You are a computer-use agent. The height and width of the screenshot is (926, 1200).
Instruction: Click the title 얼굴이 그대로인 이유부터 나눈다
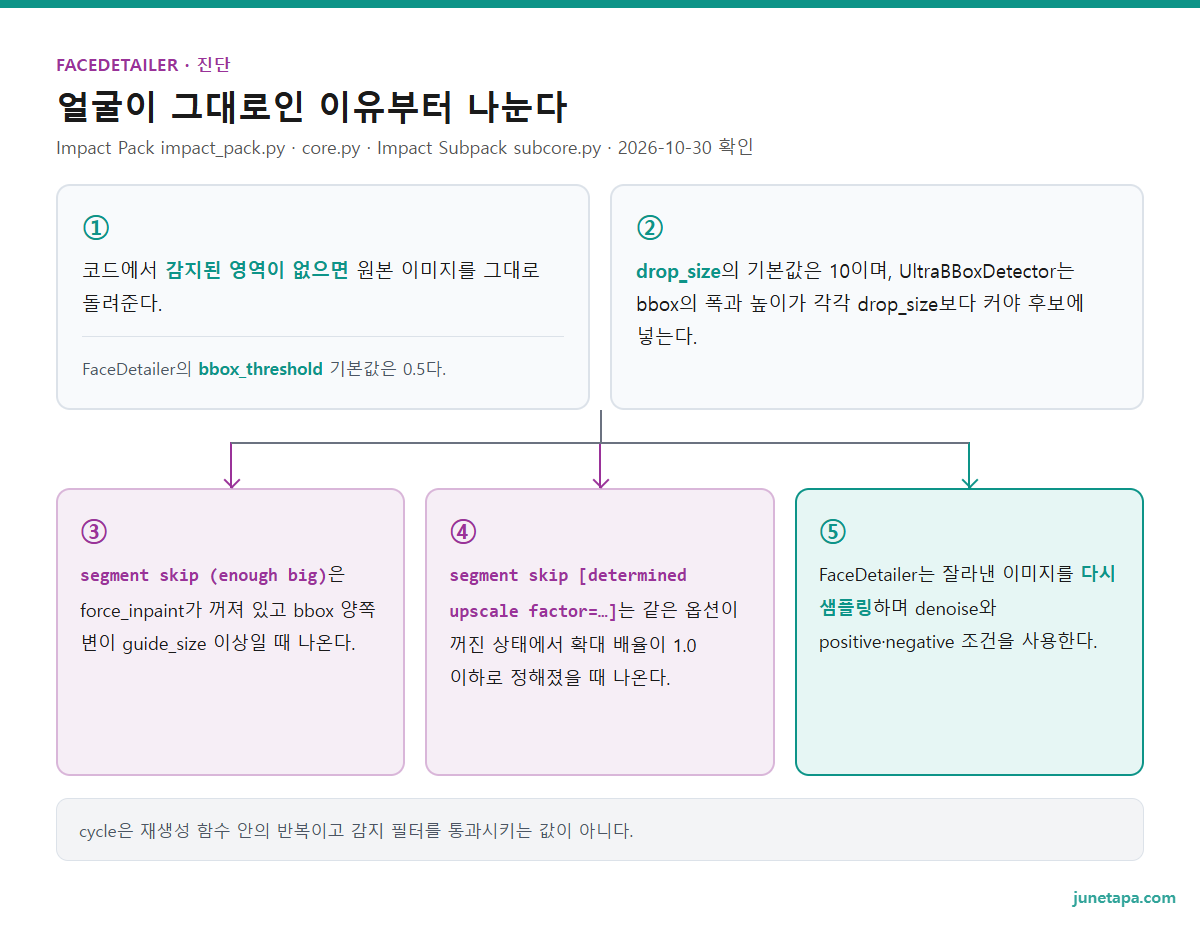[312, 105]
